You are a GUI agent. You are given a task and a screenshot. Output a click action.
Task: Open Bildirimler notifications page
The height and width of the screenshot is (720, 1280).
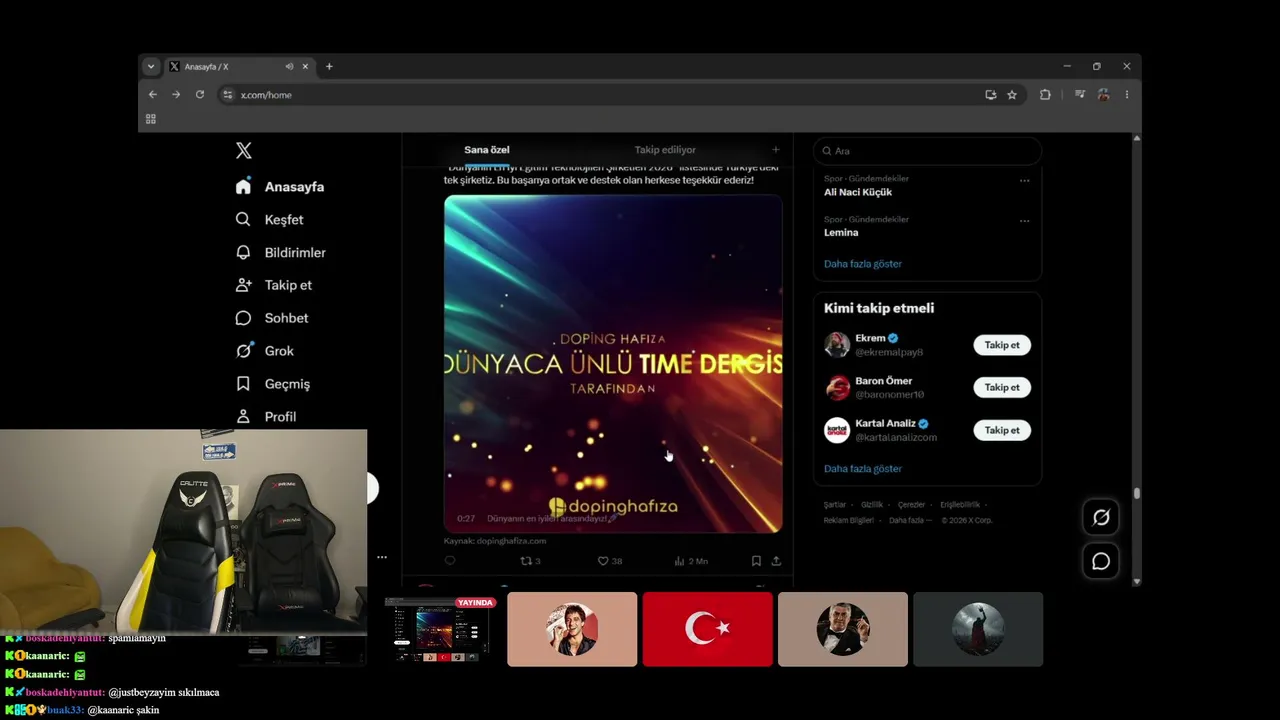(x=280, y=253)
